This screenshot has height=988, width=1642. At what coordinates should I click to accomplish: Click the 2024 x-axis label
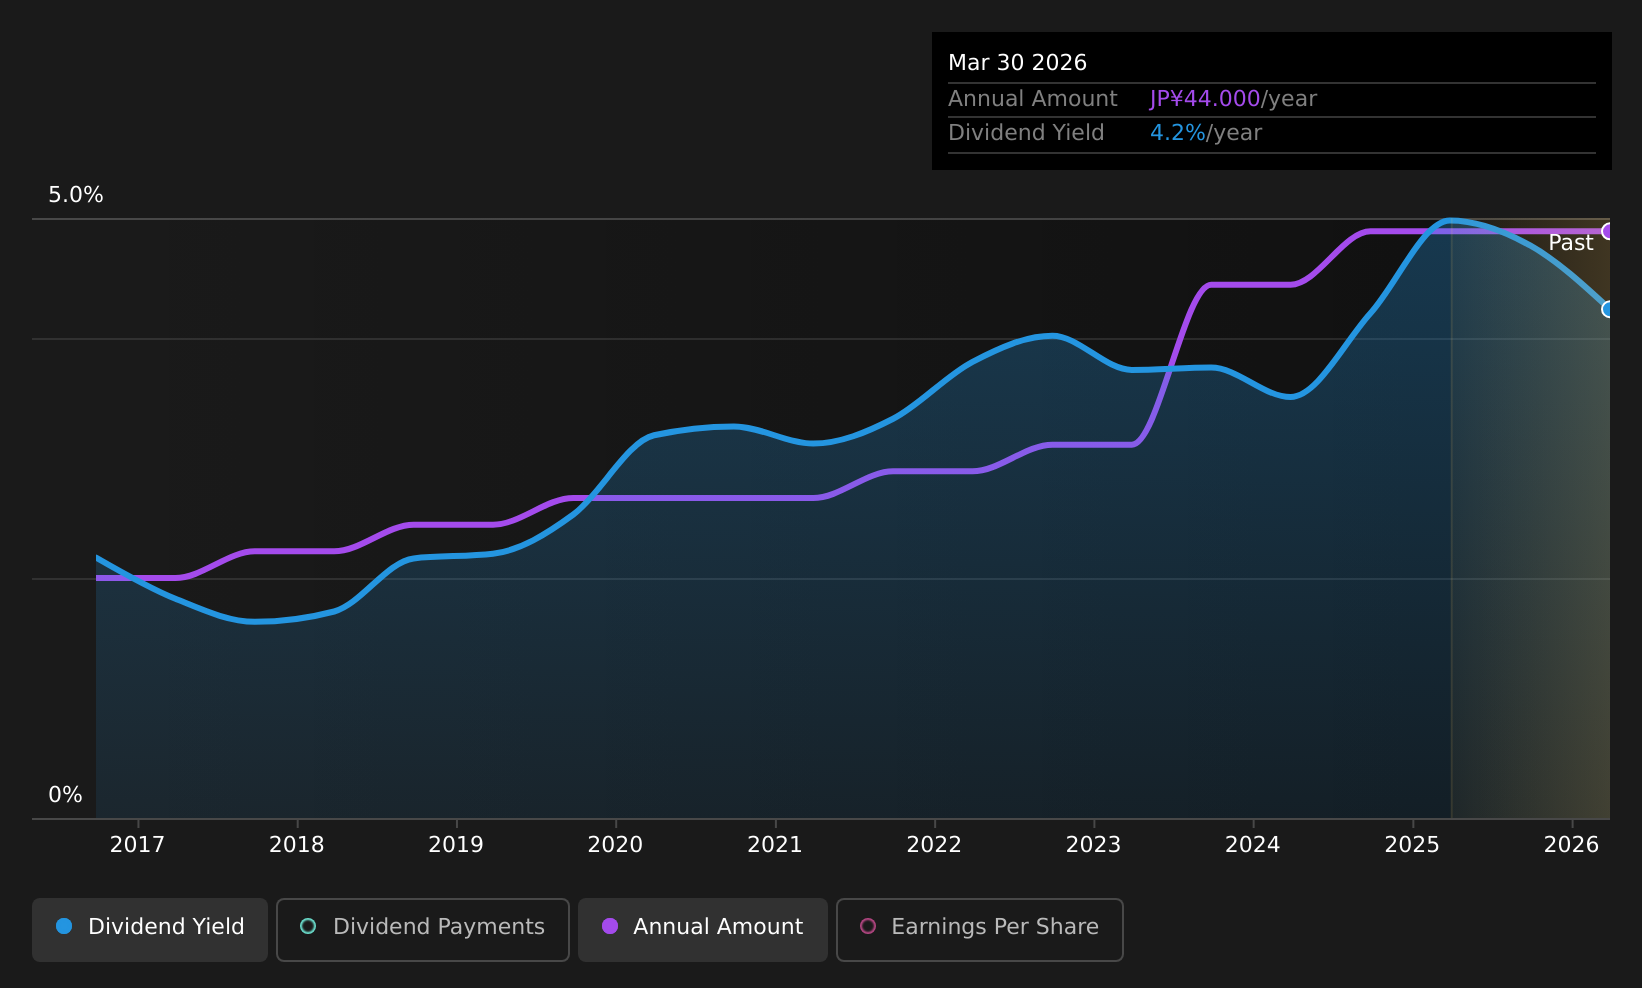tap(1253, 845)
